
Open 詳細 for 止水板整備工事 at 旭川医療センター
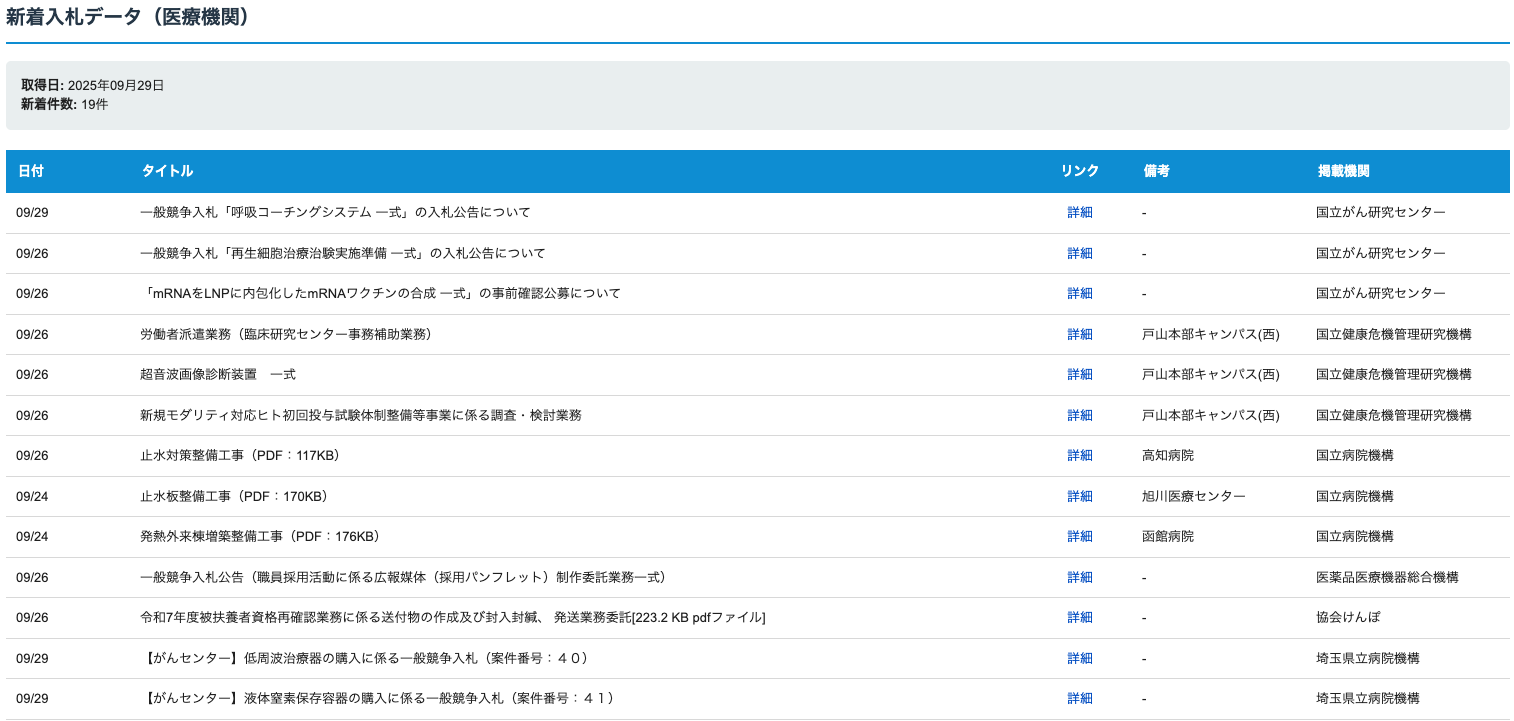coord(1080,496)
